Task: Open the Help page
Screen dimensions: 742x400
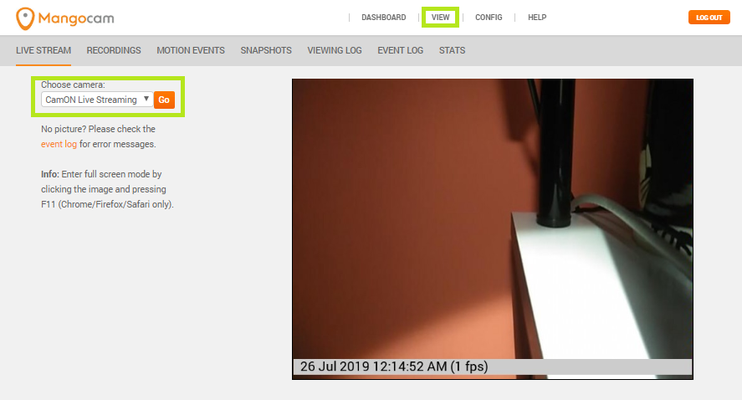Action: [x=537, y=18]
